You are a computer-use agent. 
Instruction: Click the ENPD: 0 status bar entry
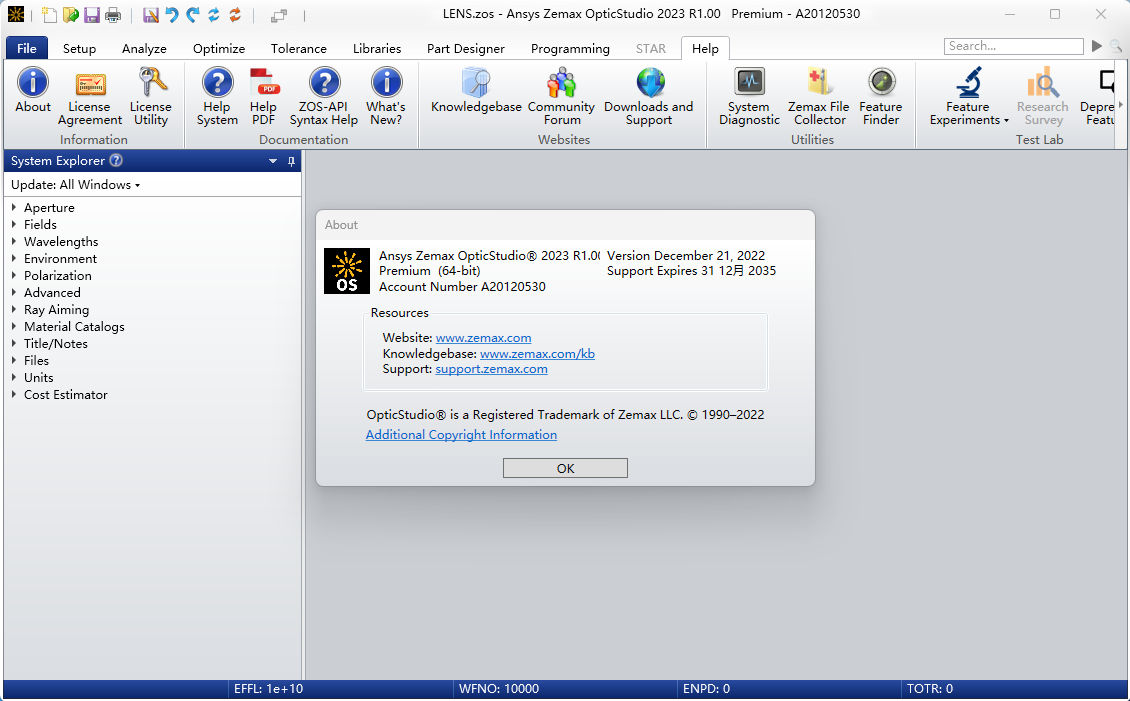point(706,689)
